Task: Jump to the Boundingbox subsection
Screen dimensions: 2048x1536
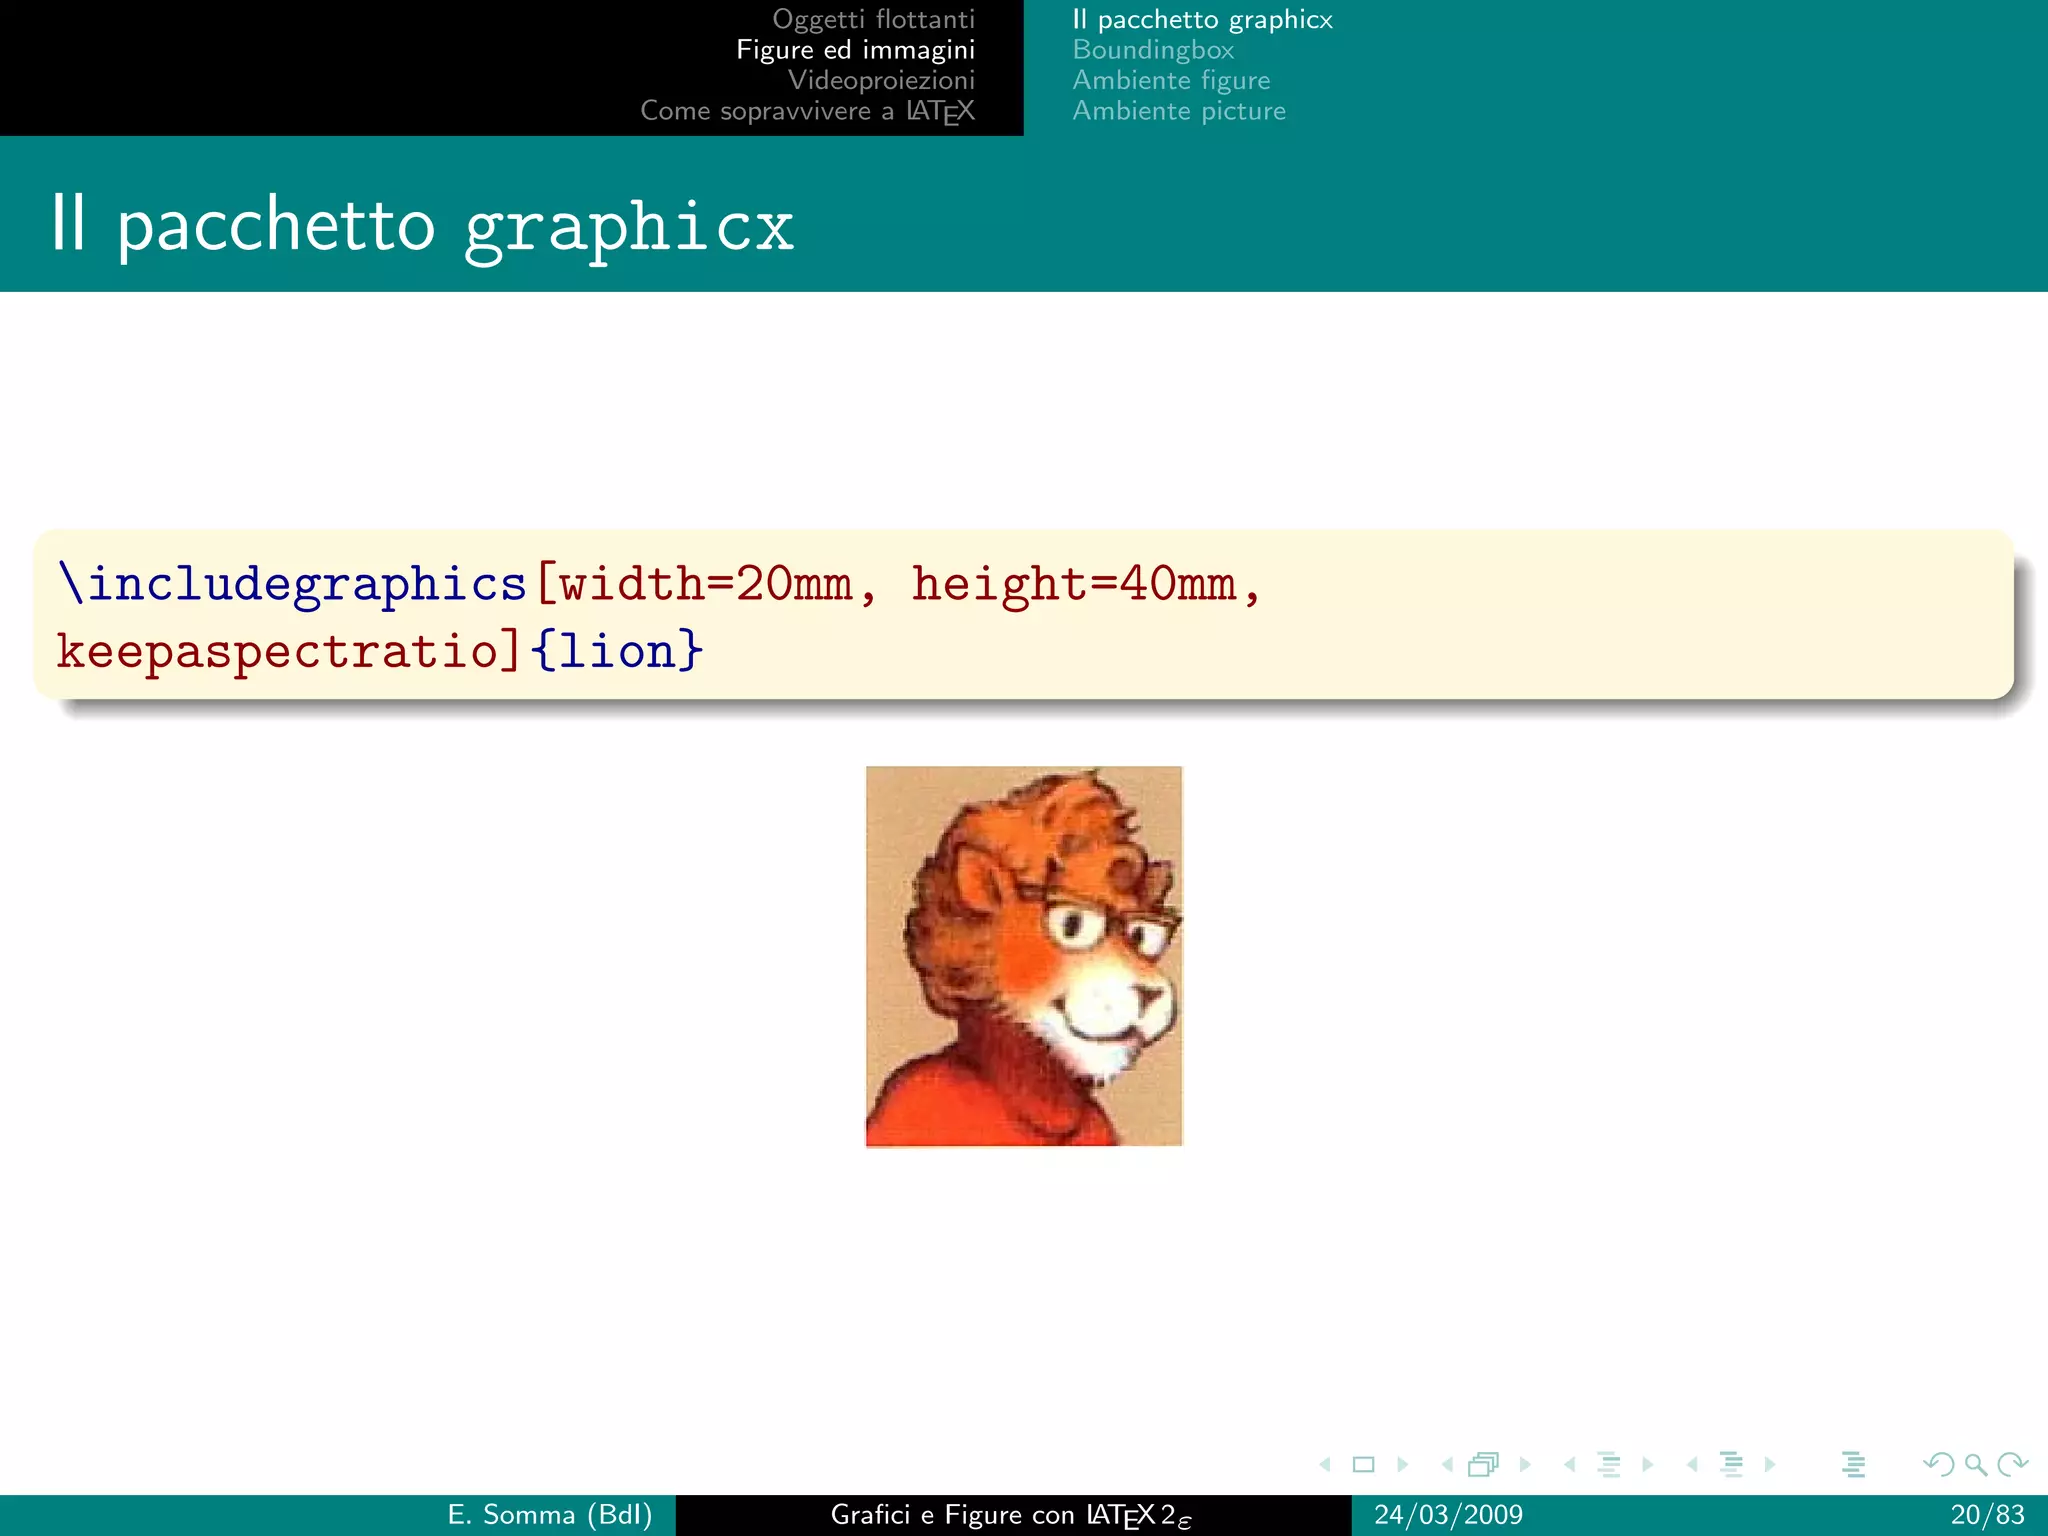Action: point(1153,50)
